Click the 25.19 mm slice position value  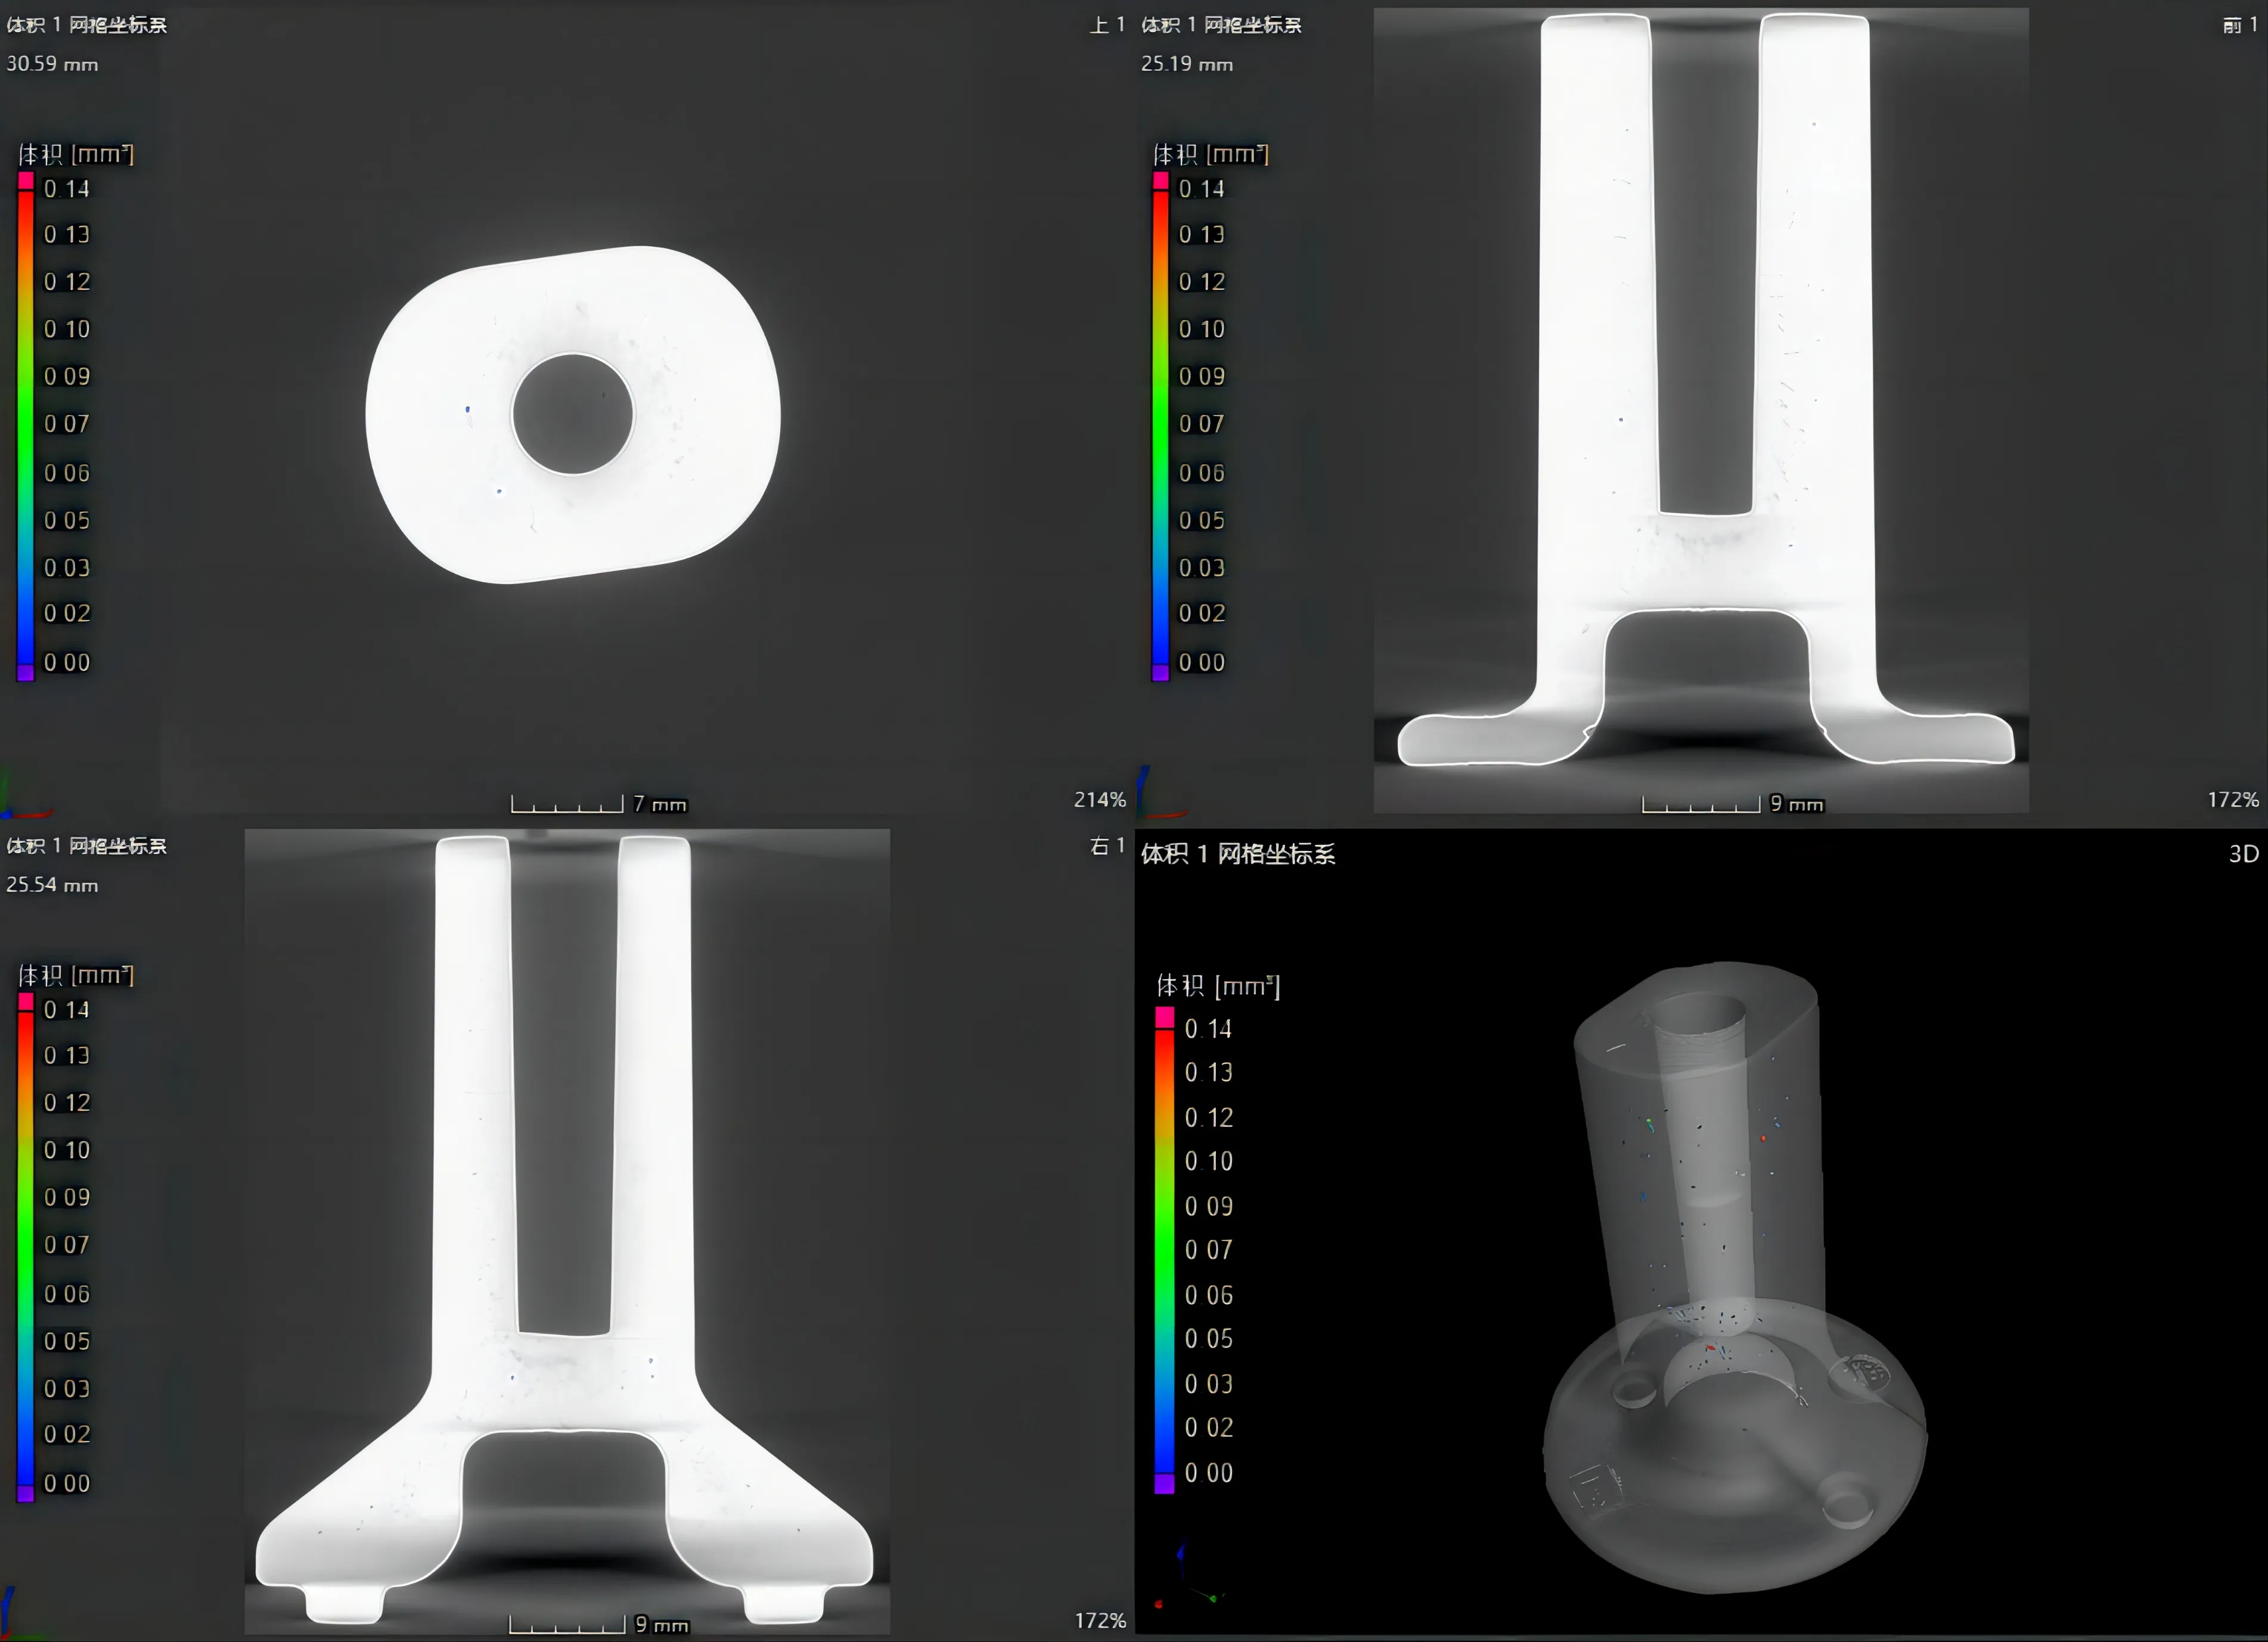pos(1187,64)
